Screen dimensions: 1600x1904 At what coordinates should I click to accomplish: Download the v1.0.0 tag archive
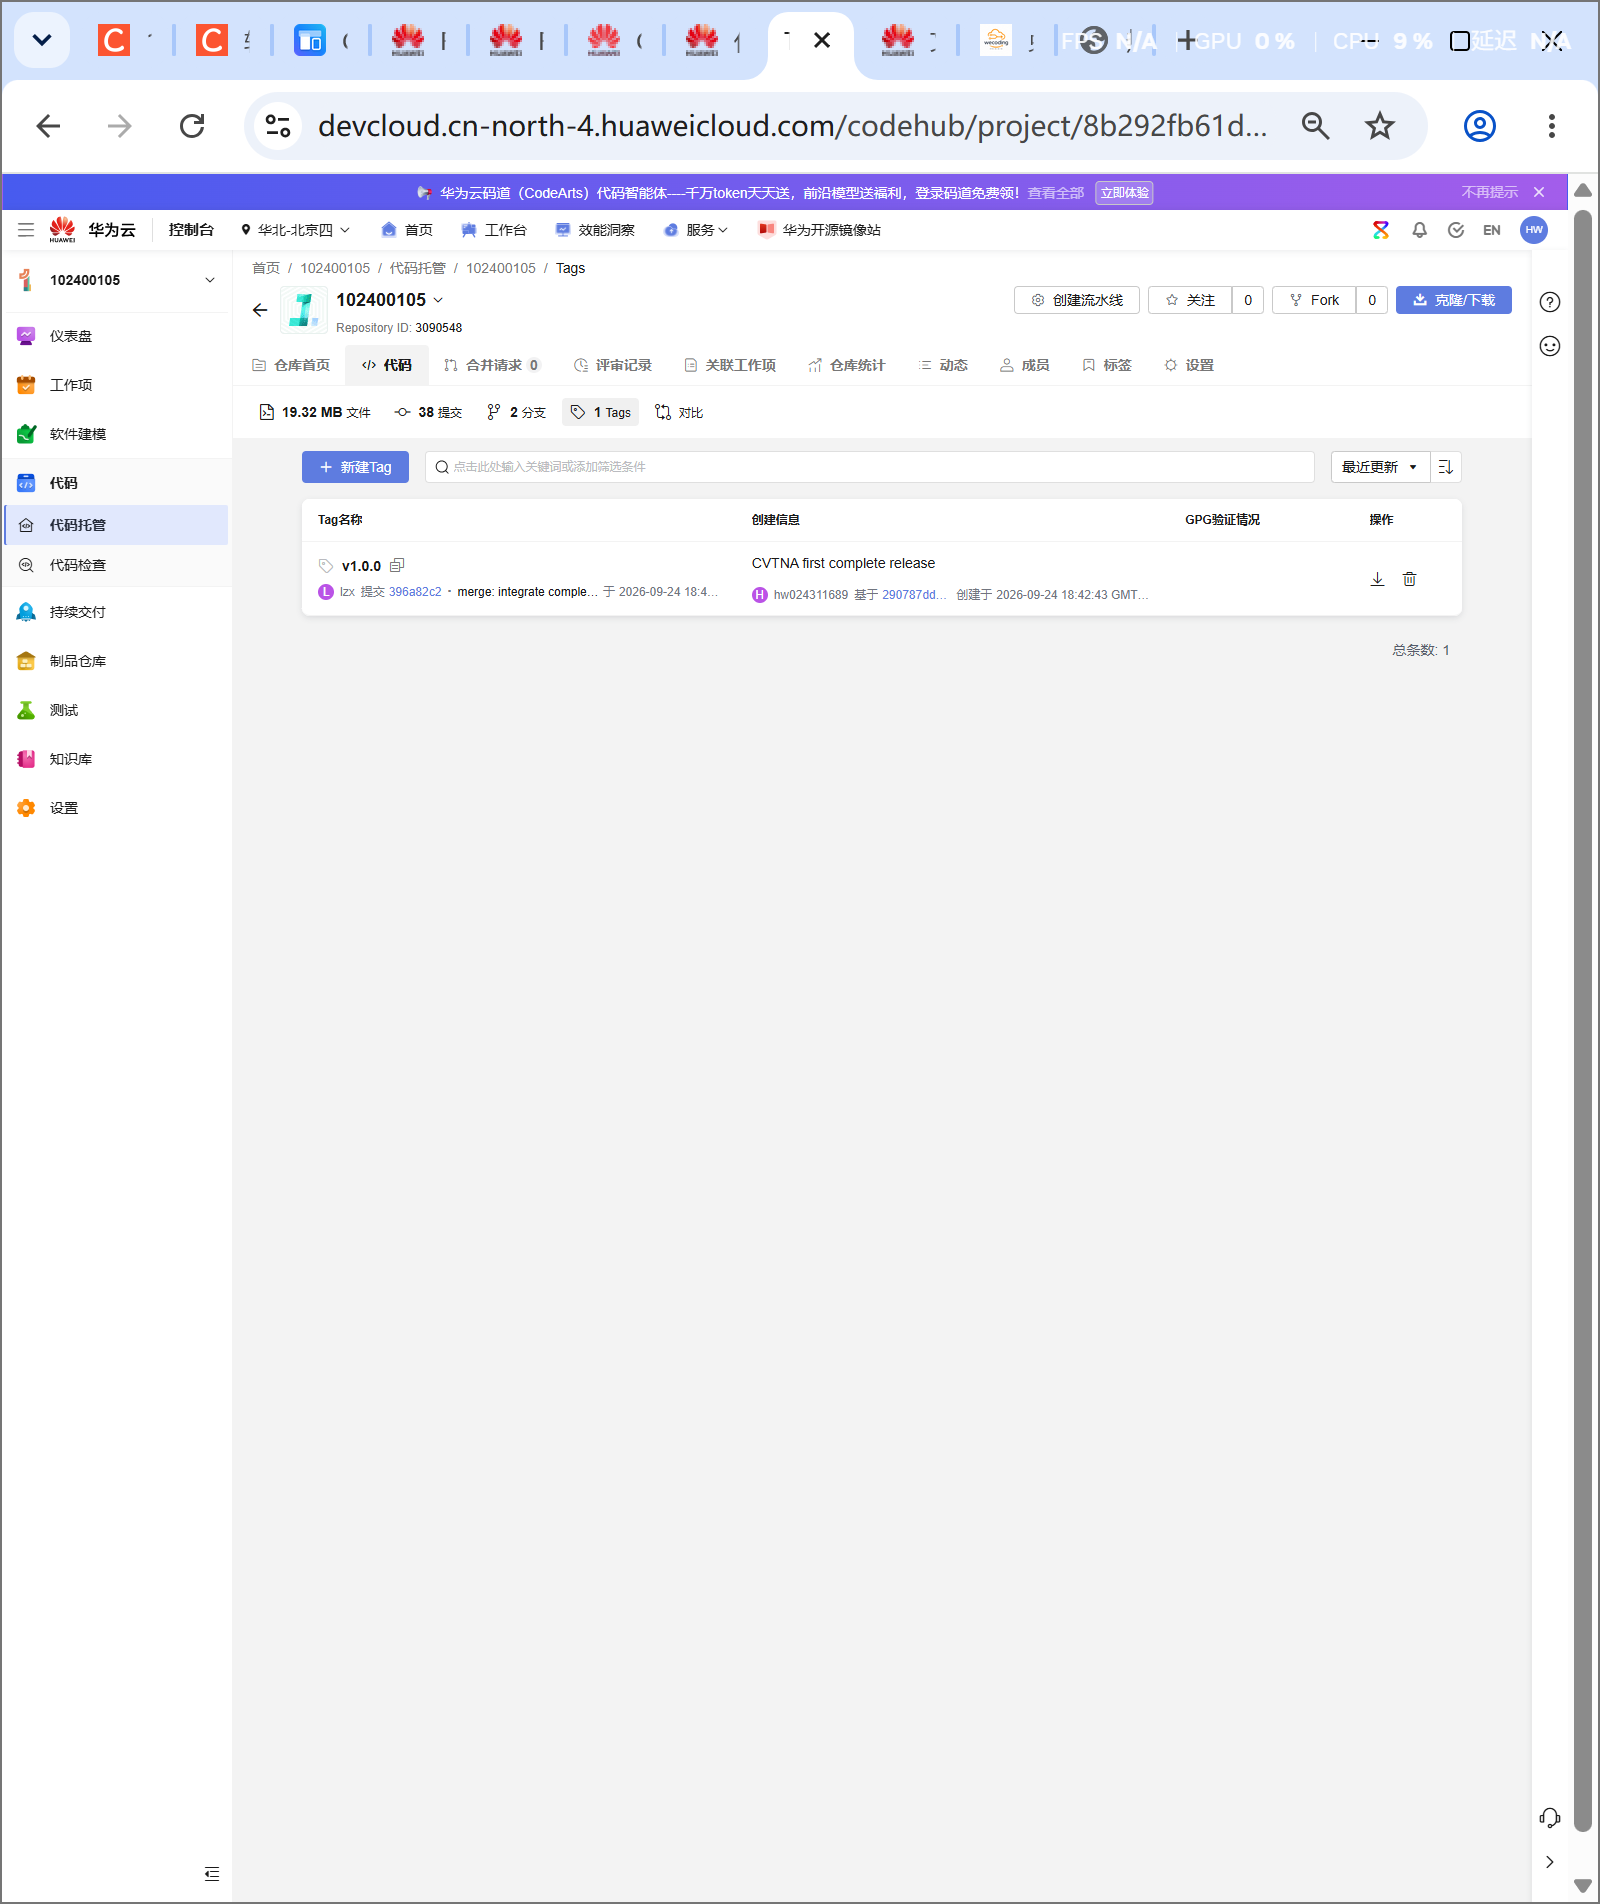(1377, 579)
